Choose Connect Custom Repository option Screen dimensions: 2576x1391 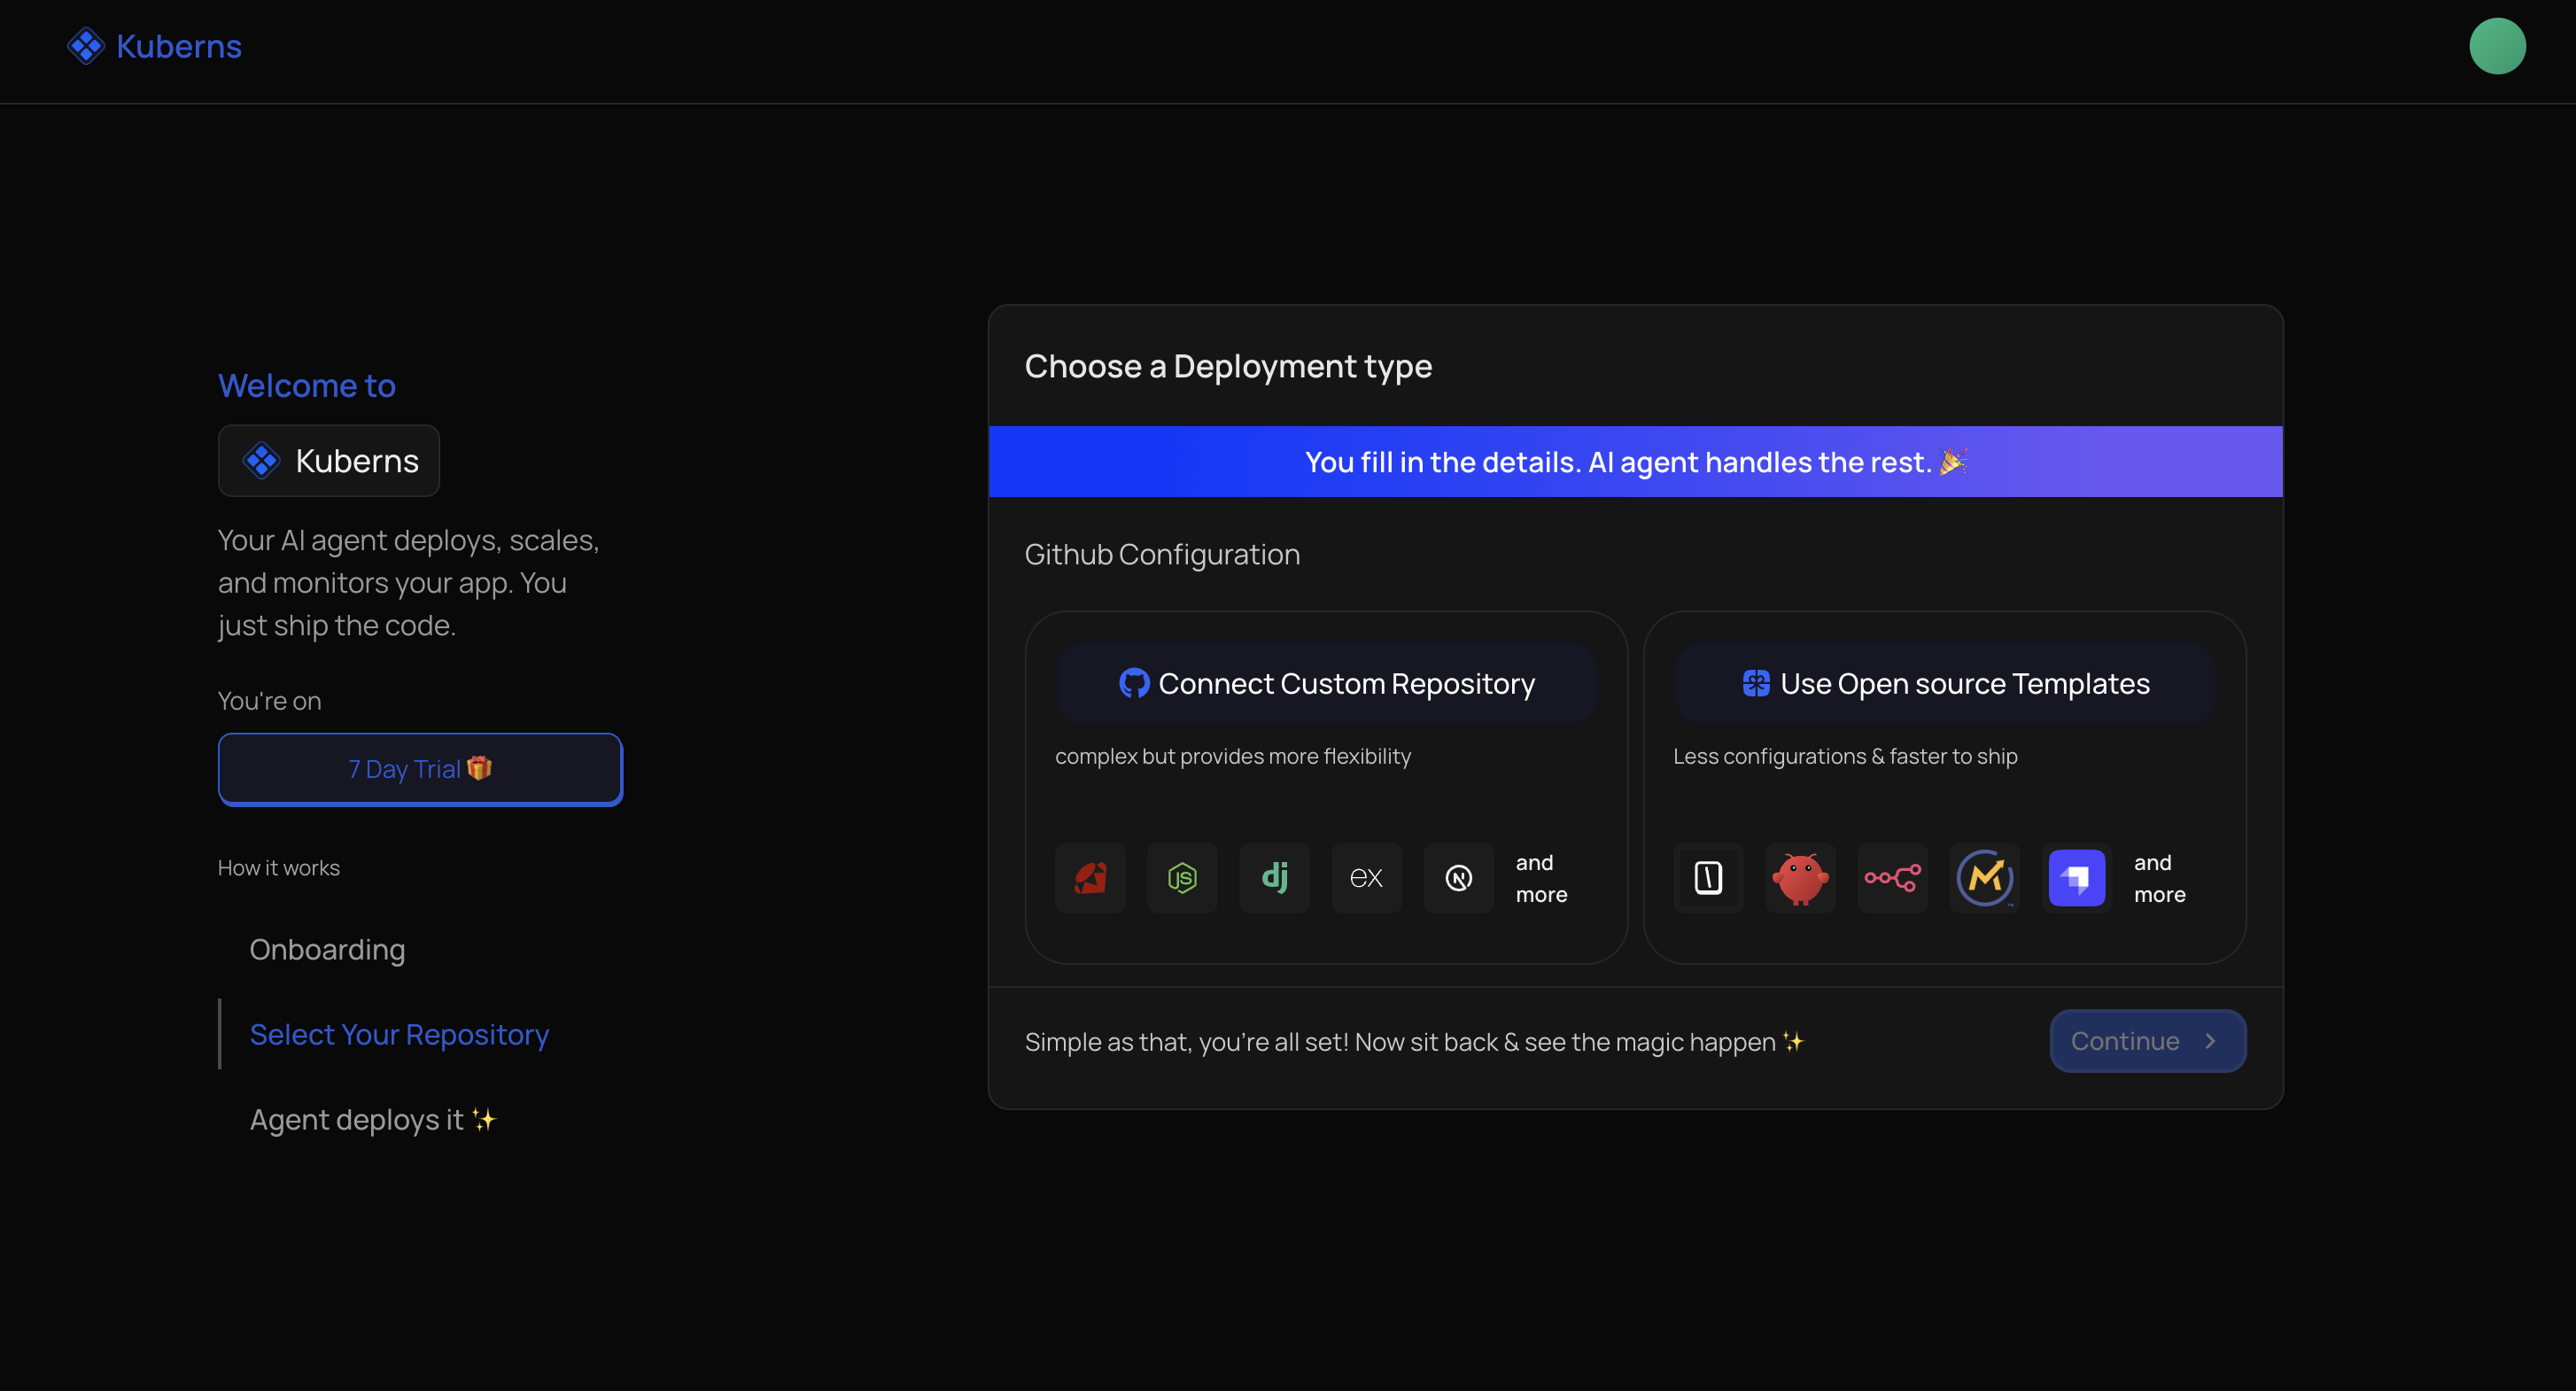click(x=1326, y=684)
